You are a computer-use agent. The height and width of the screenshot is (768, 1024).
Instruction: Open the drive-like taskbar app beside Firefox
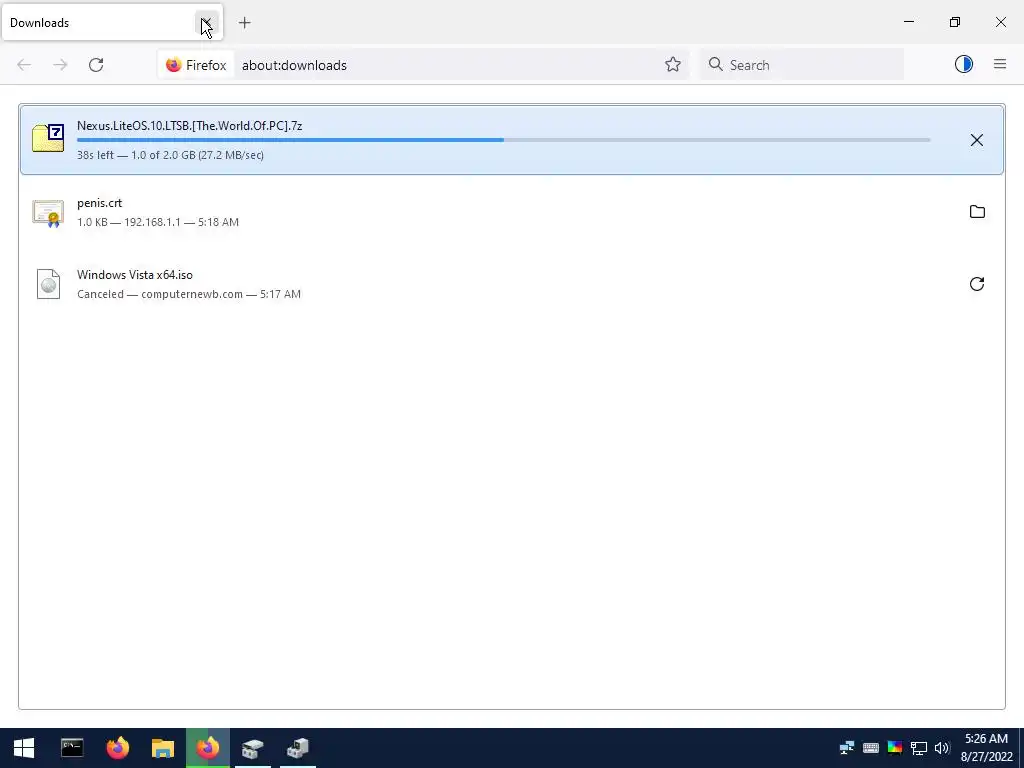coord(253,748)
